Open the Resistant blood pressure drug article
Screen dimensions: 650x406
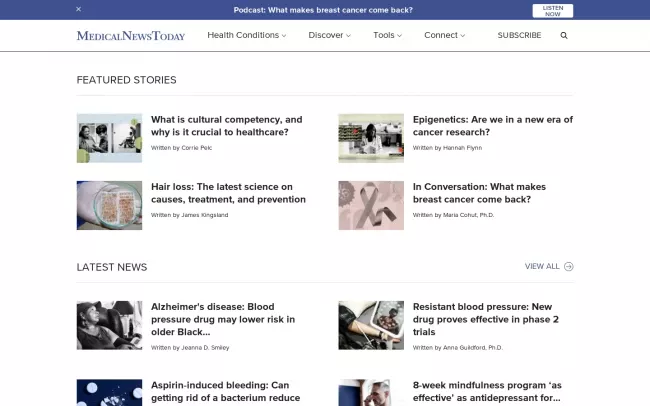pos(486,319)
